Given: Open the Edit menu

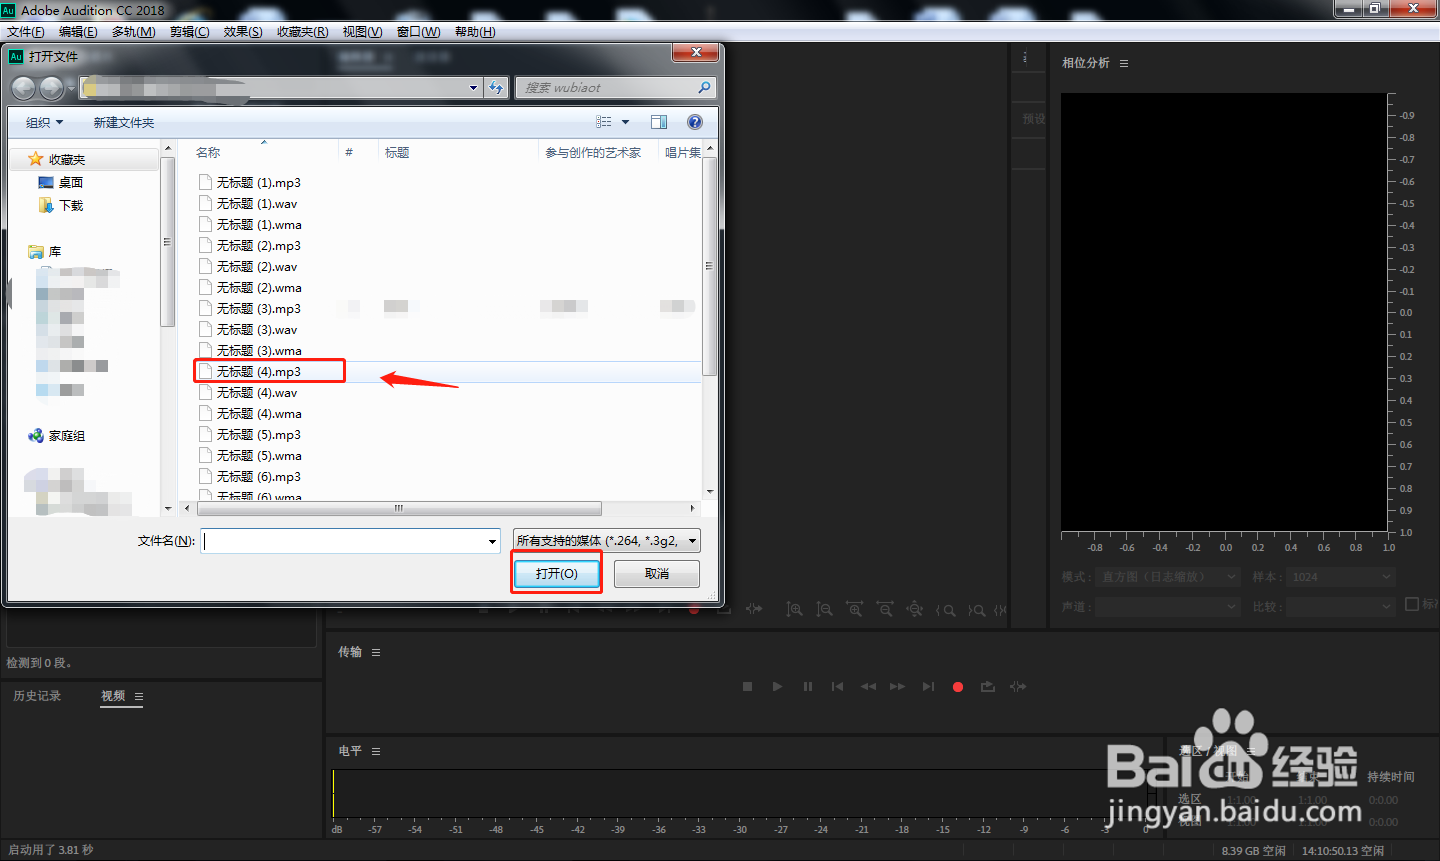Looking at the screenshot, I should tap(78, 32).
